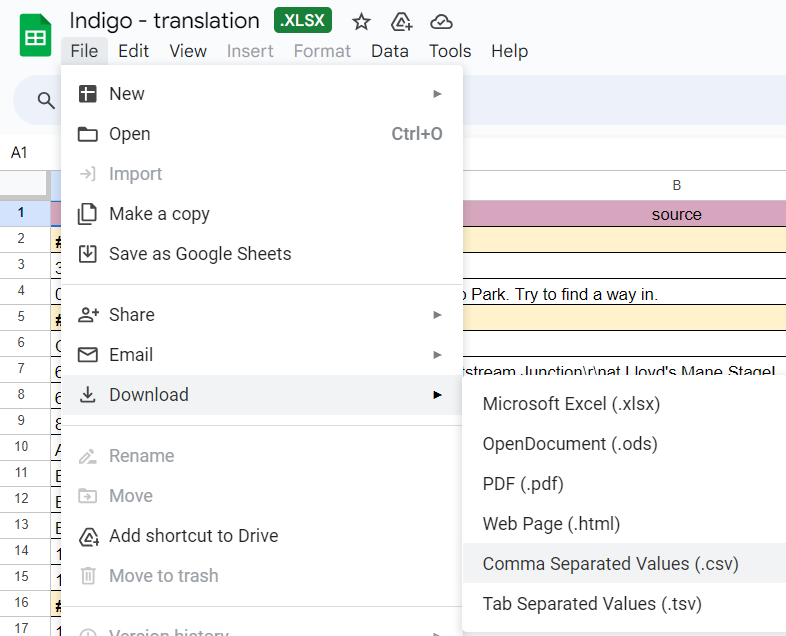Click the Add to Drive icon in title bar
786x636 pixels.
(x=402, y=21)
